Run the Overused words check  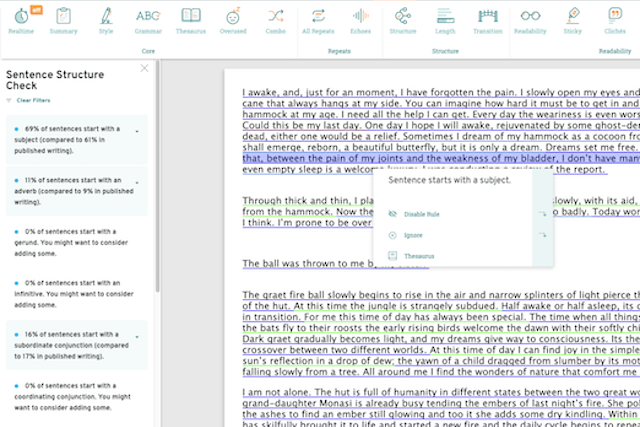tap(233, 20)
